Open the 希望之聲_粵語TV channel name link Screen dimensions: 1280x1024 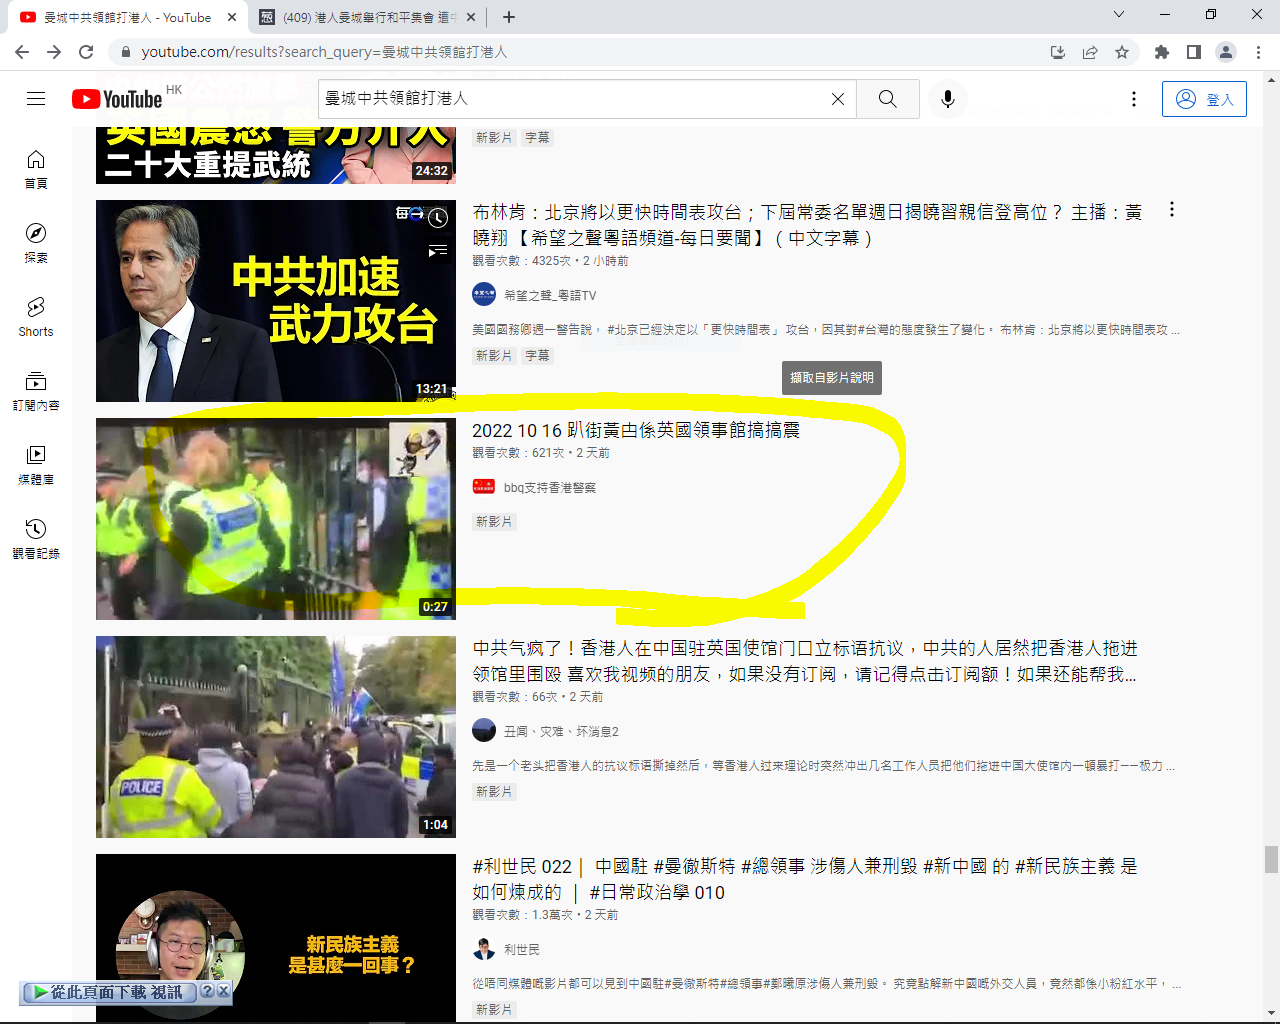[549, 295]
